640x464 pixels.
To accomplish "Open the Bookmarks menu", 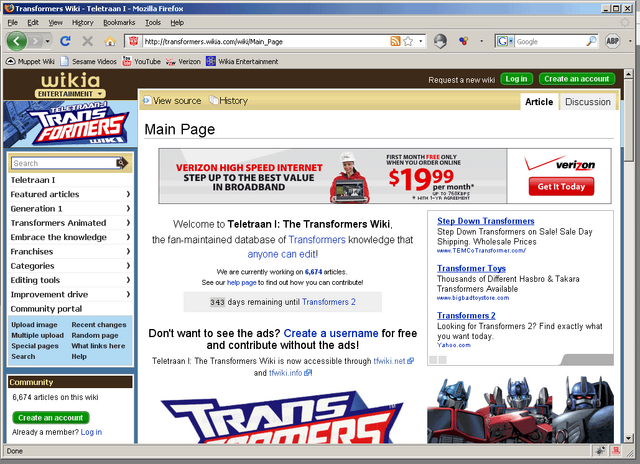I will coord(119,22).
